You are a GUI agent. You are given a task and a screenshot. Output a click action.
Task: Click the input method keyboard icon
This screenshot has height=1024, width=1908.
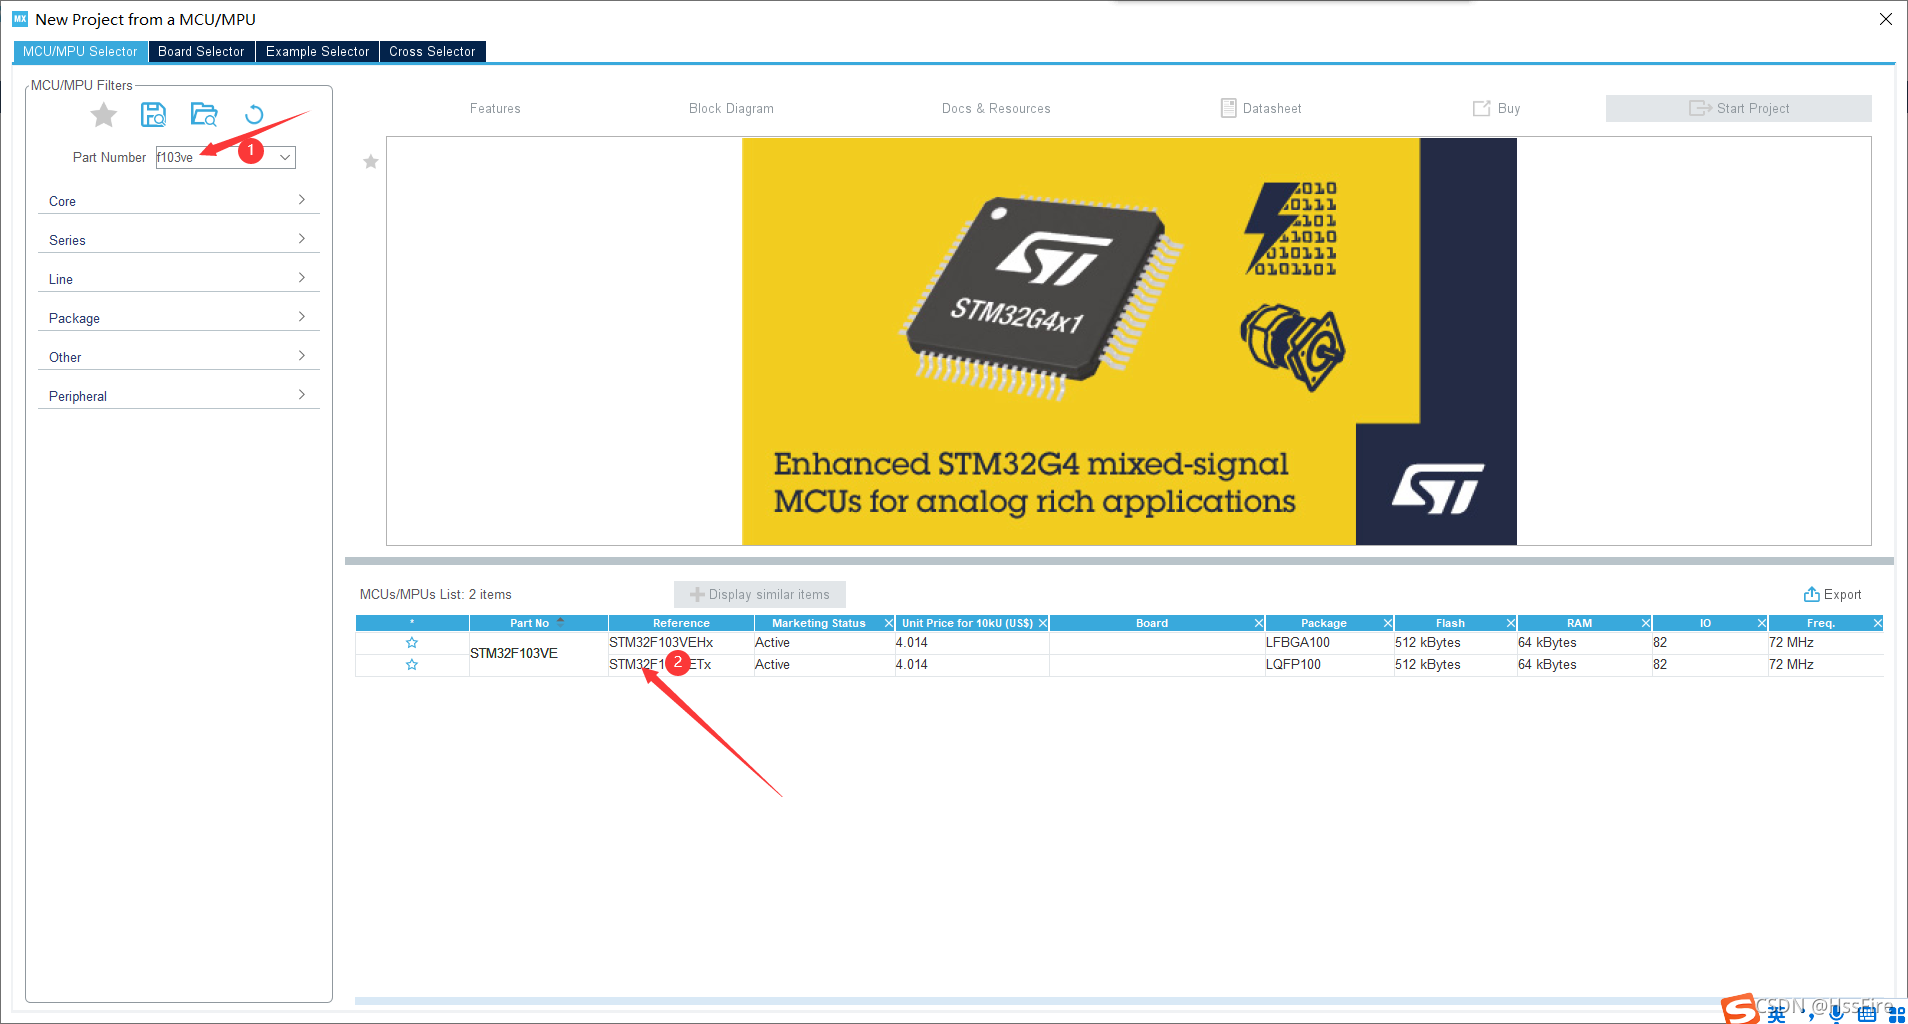click(x=1867, y=1014)
